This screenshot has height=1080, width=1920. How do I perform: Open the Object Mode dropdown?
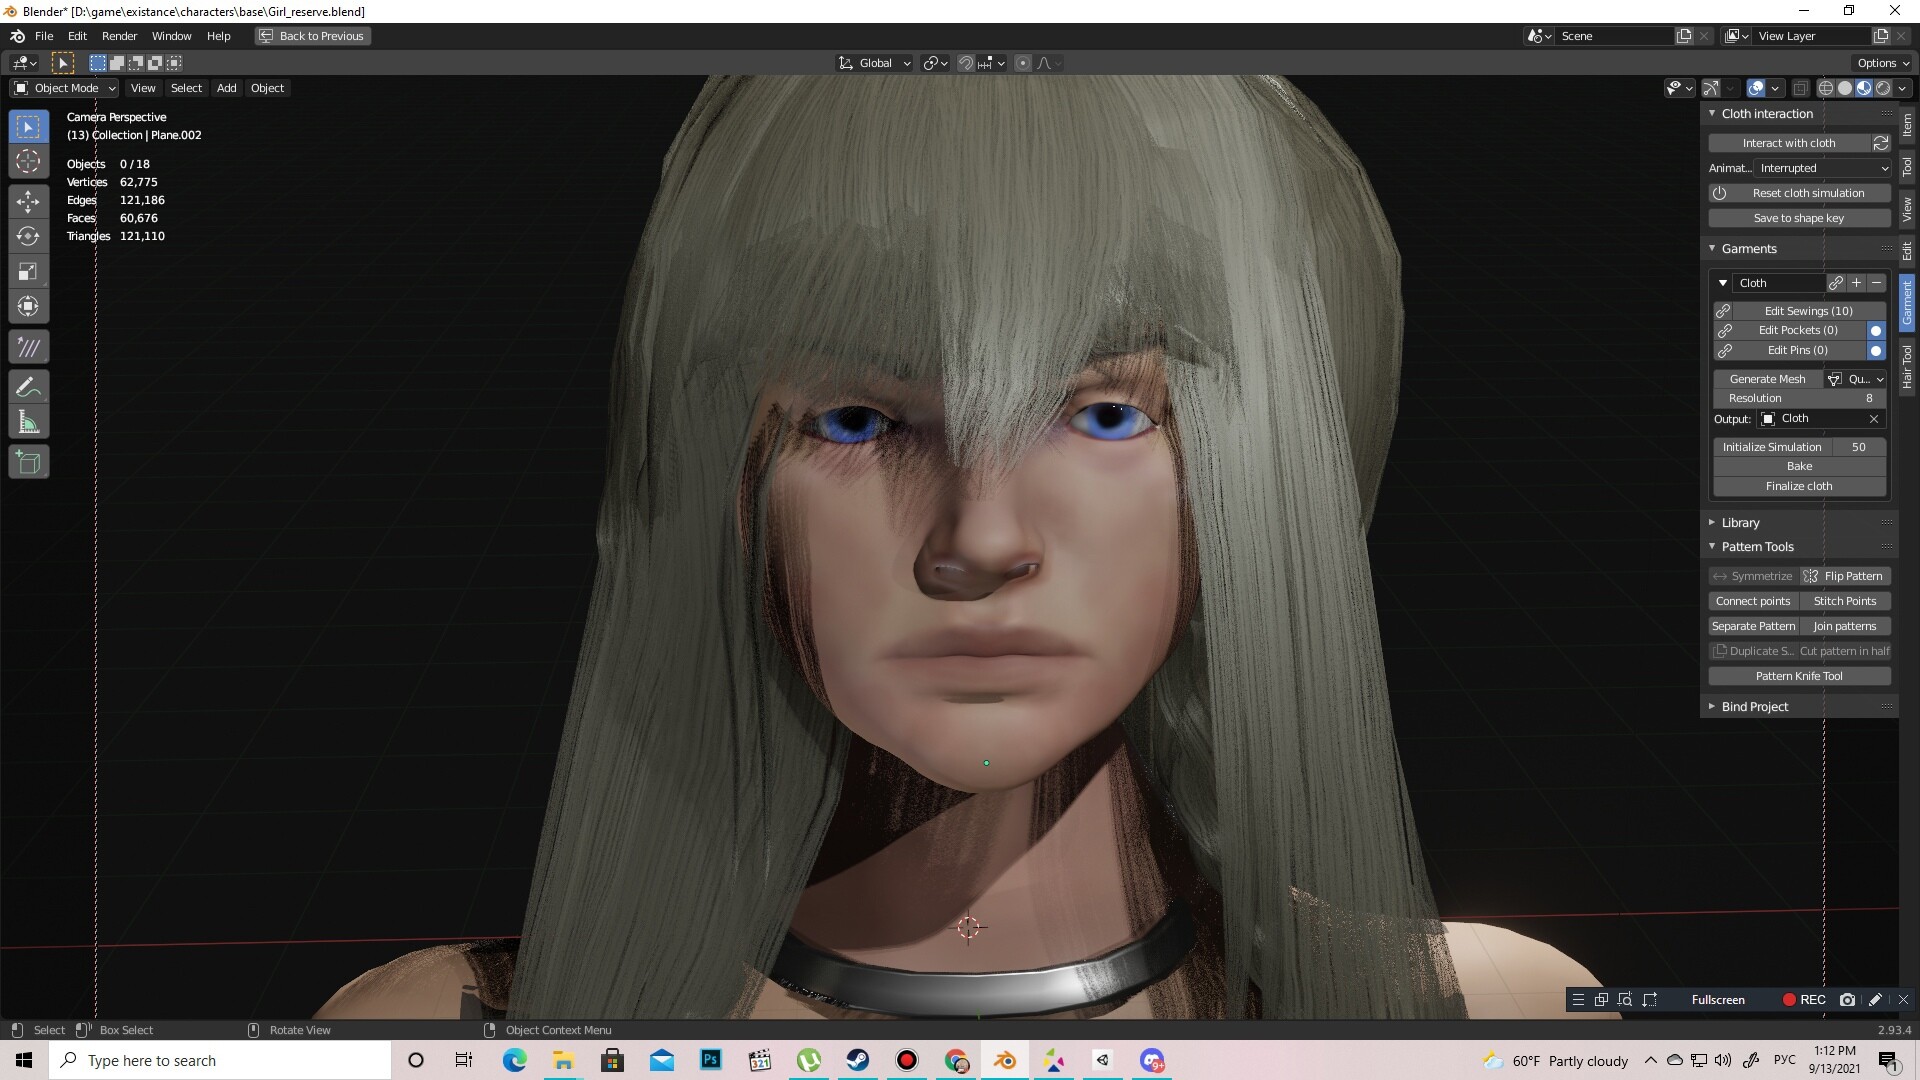tap(63, 88)
